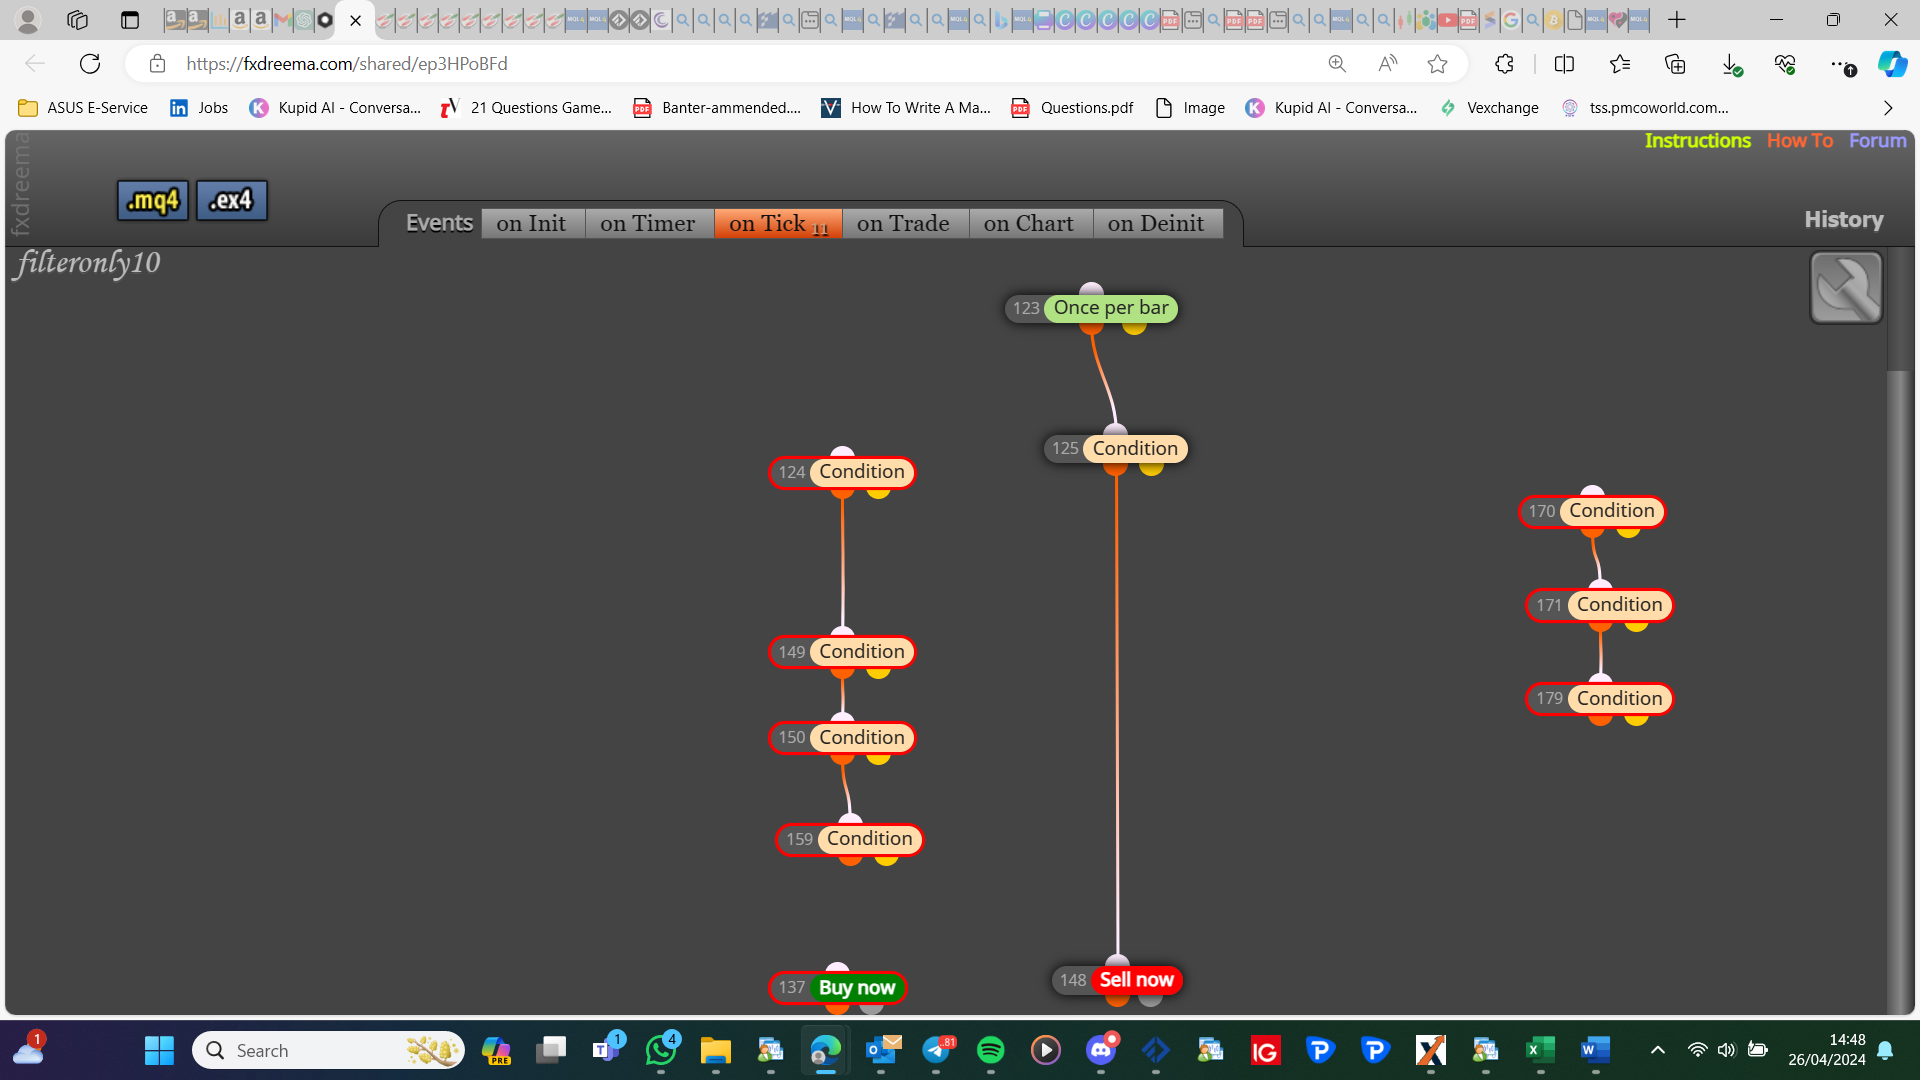The image size is (1920, 1080).
Task: Open the Vexchange bookmark
Action: 1490,108
